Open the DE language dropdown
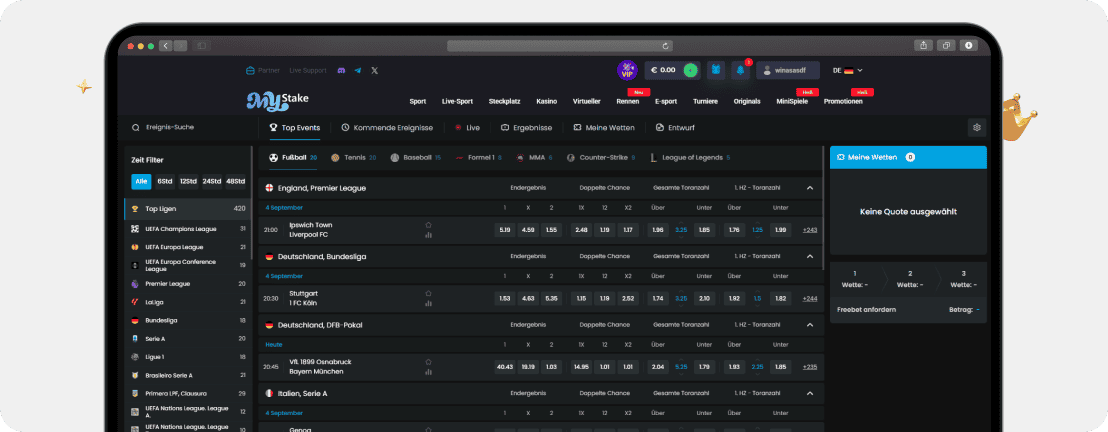1108x432 pixels. [x=848, y=71]
